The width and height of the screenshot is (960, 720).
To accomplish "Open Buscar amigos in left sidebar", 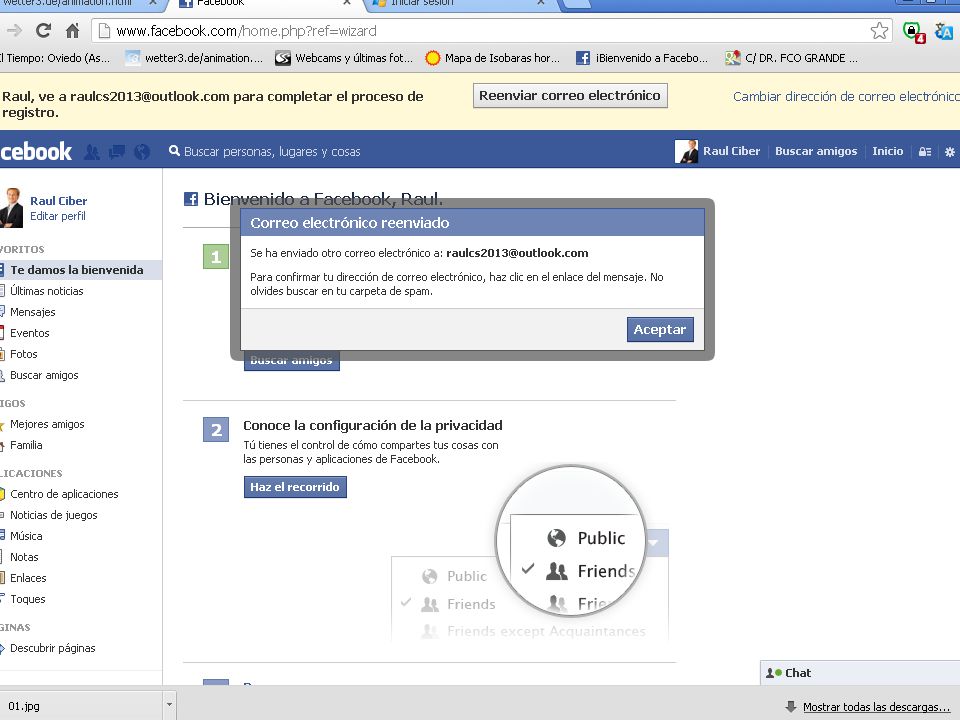I will [x=44, y=375].
